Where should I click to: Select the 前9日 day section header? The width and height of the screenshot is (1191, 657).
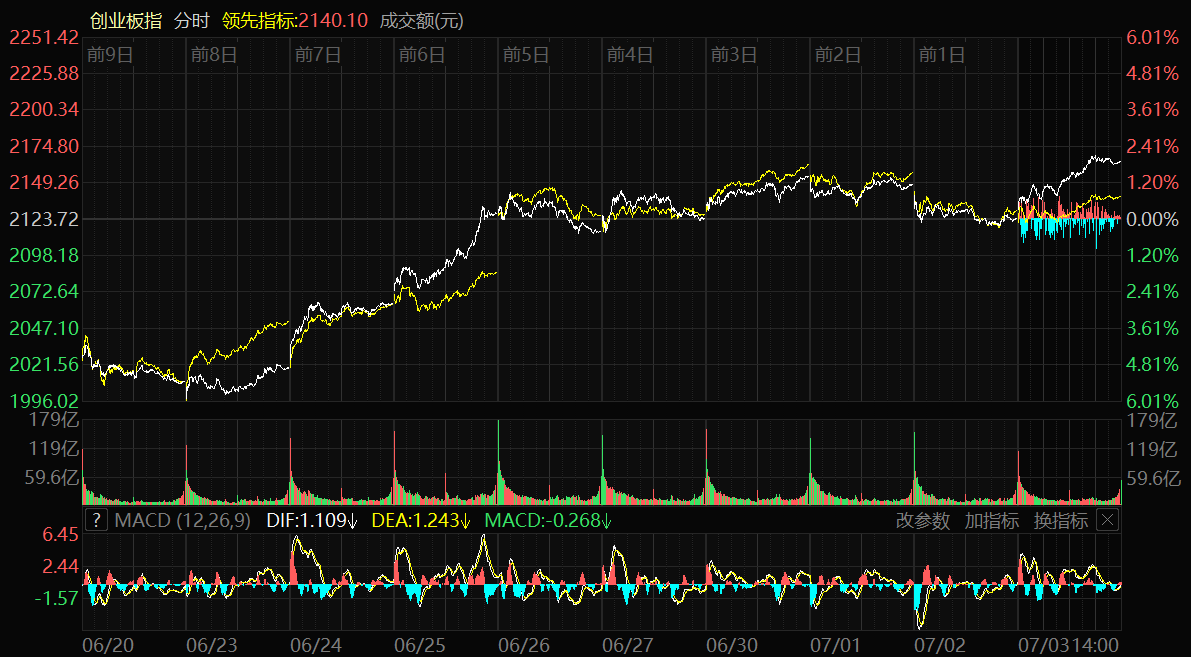(110, 55)
